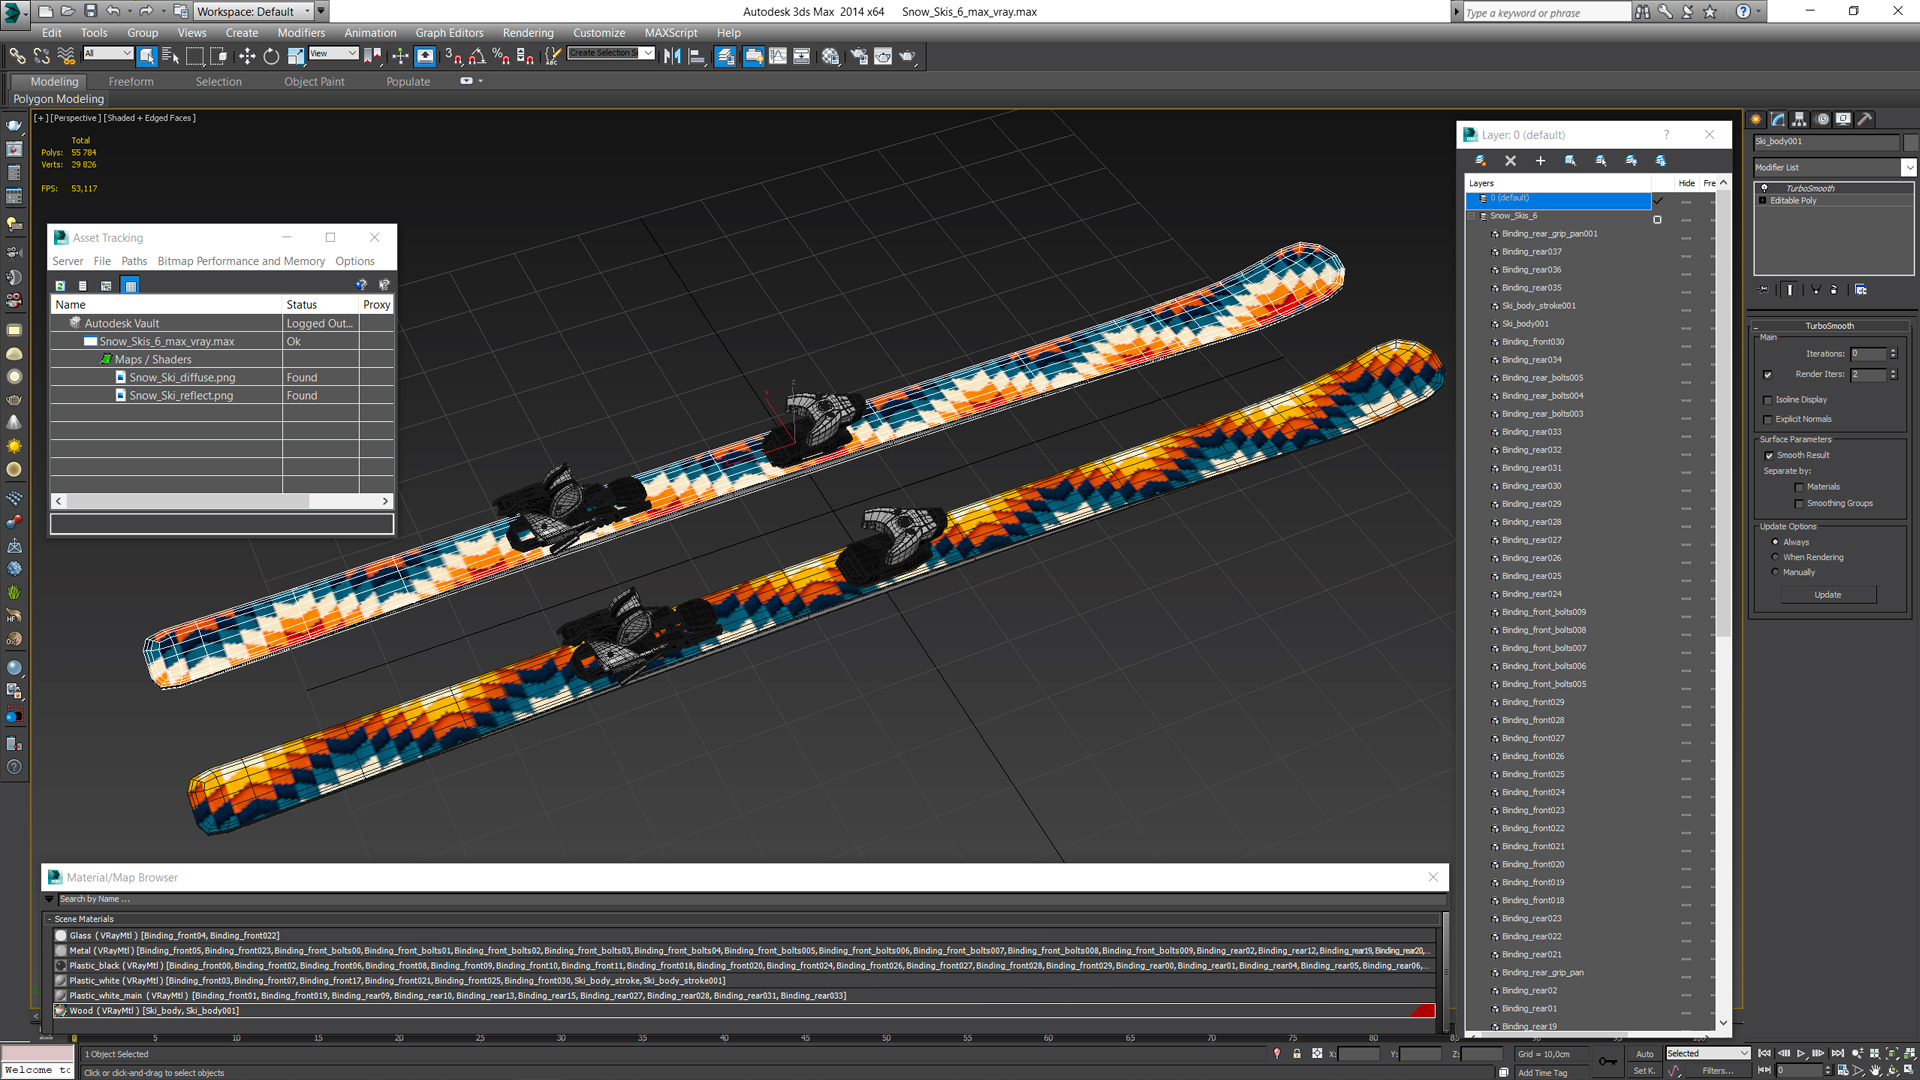Open the Modifier List dropdown
Screen dimensions: 1920x1080
click(1834, 167)
